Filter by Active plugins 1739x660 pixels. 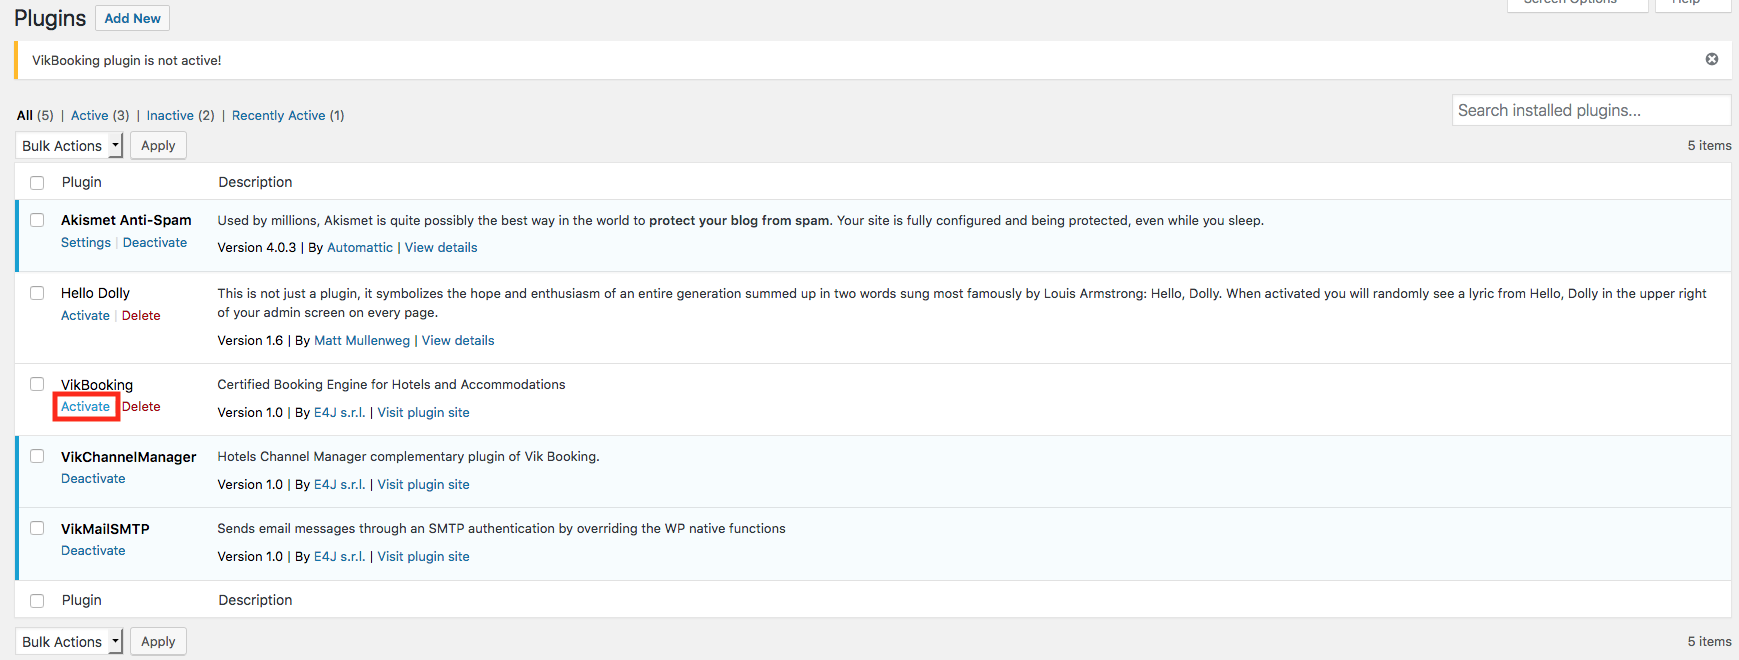(x=89, y=115)
